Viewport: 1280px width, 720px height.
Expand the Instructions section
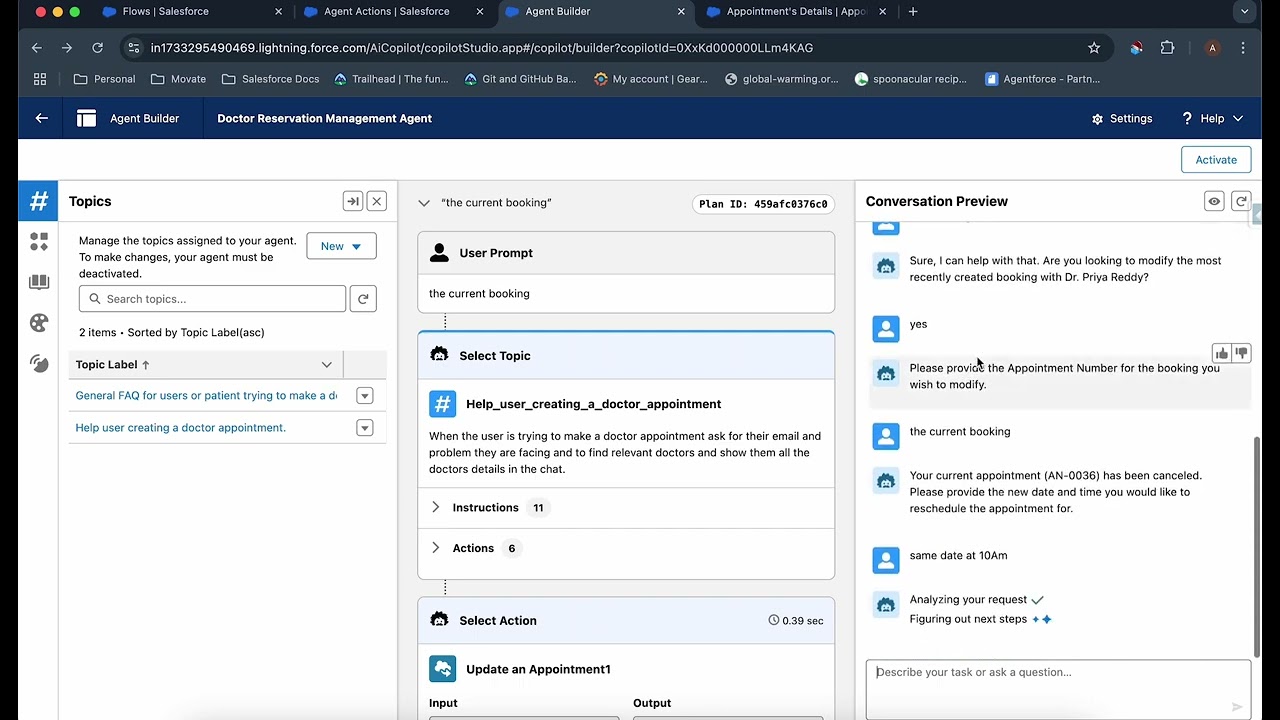(x=436, y=508)
